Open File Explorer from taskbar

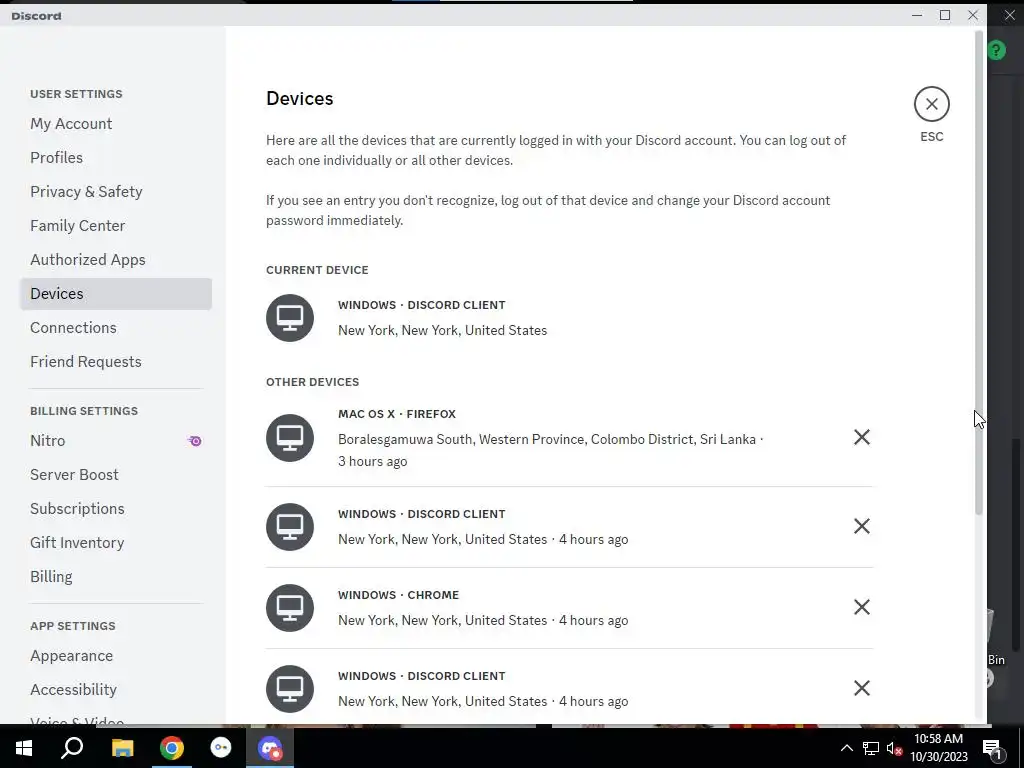click(x=122, y=748)
